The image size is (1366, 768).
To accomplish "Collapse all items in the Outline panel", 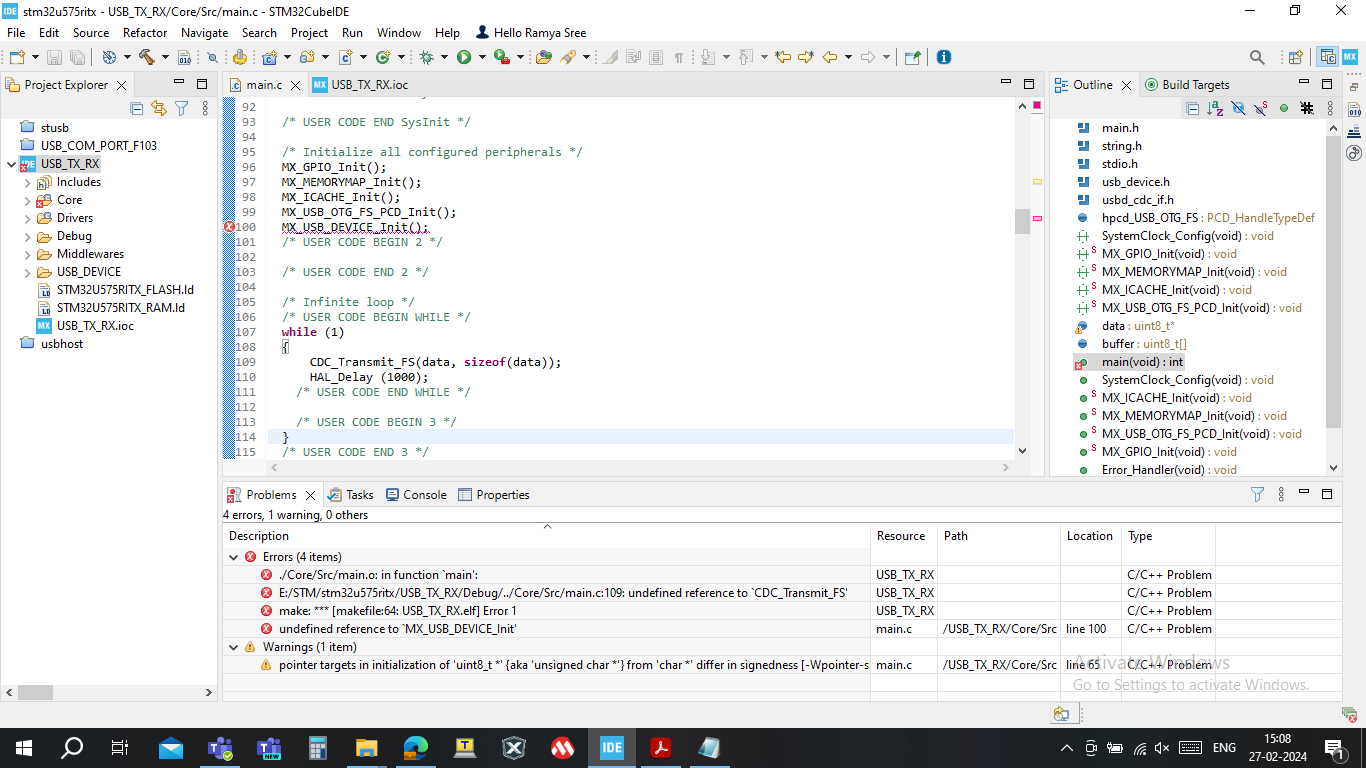I will coord(1192,108).
